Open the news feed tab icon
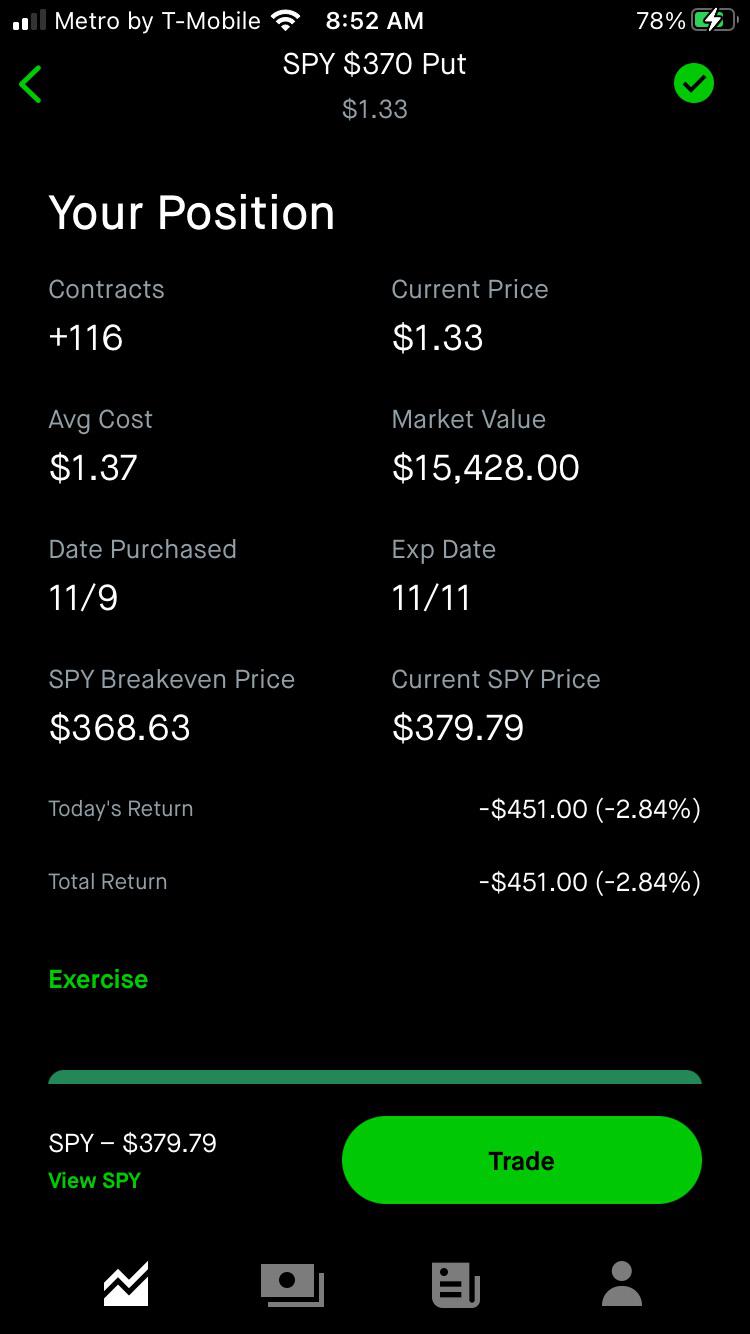The width and height of the screenshot is (750, 1334). click(456, 1284)
